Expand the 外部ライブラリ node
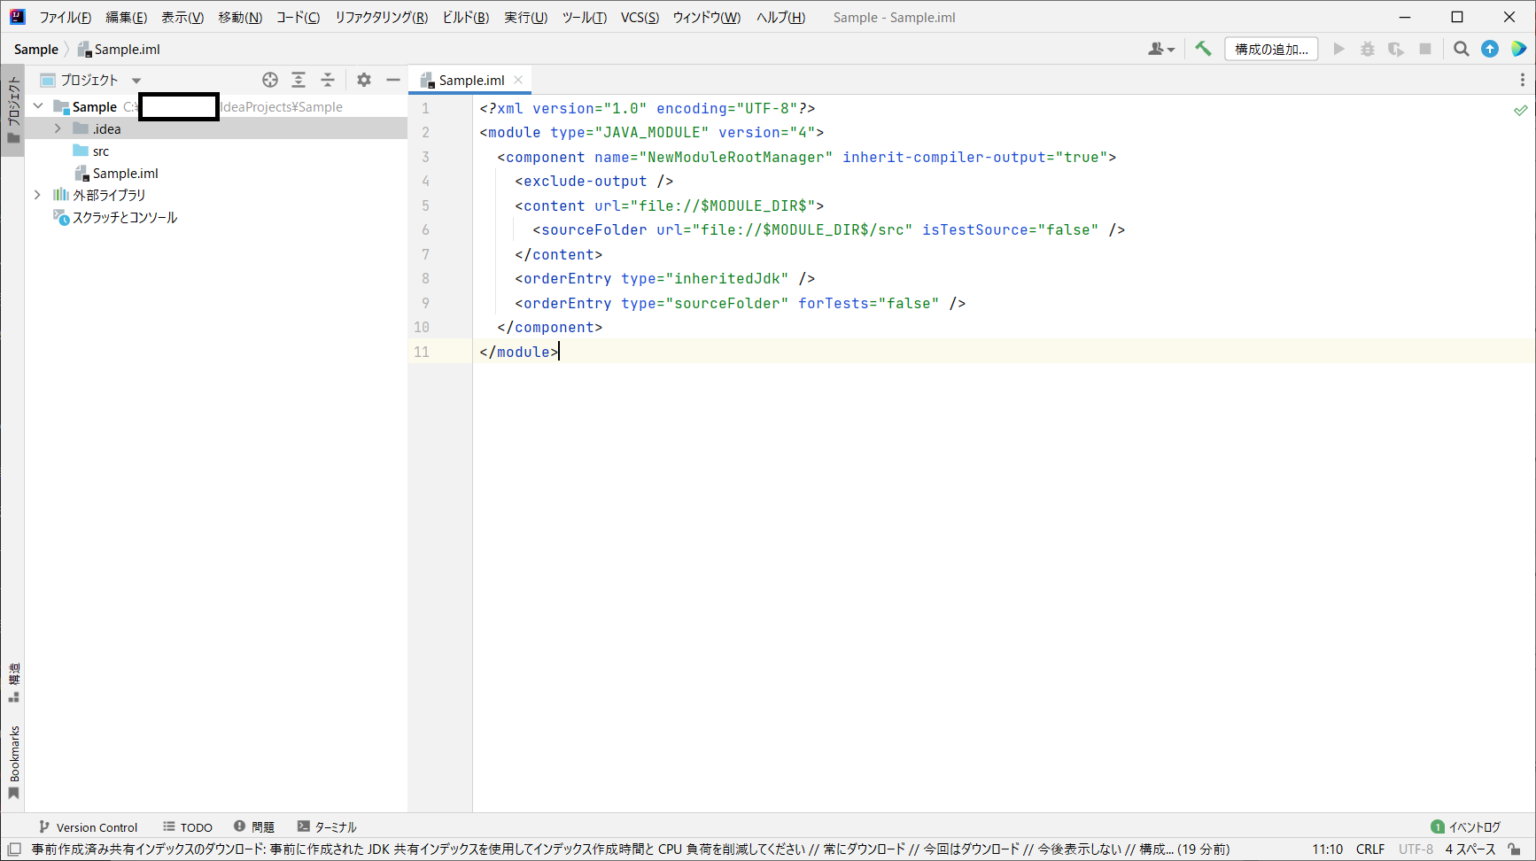This screenshot has height=861, width=1536. (x=38, y=195)
